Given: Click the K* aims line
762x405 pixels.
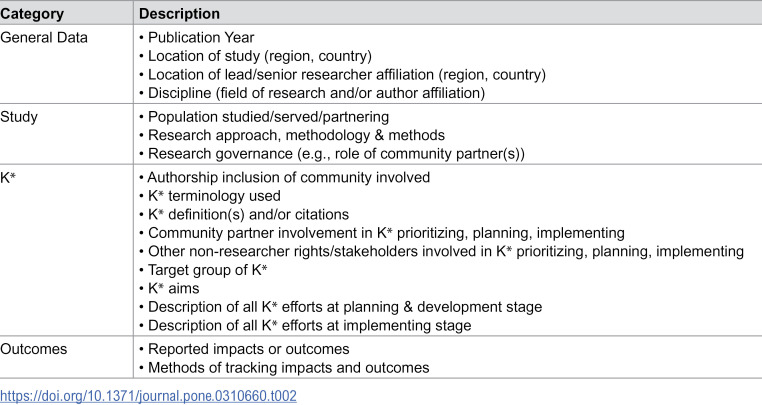Looking at the screenshot, I should pyautogui.click(x=169, y=288).
